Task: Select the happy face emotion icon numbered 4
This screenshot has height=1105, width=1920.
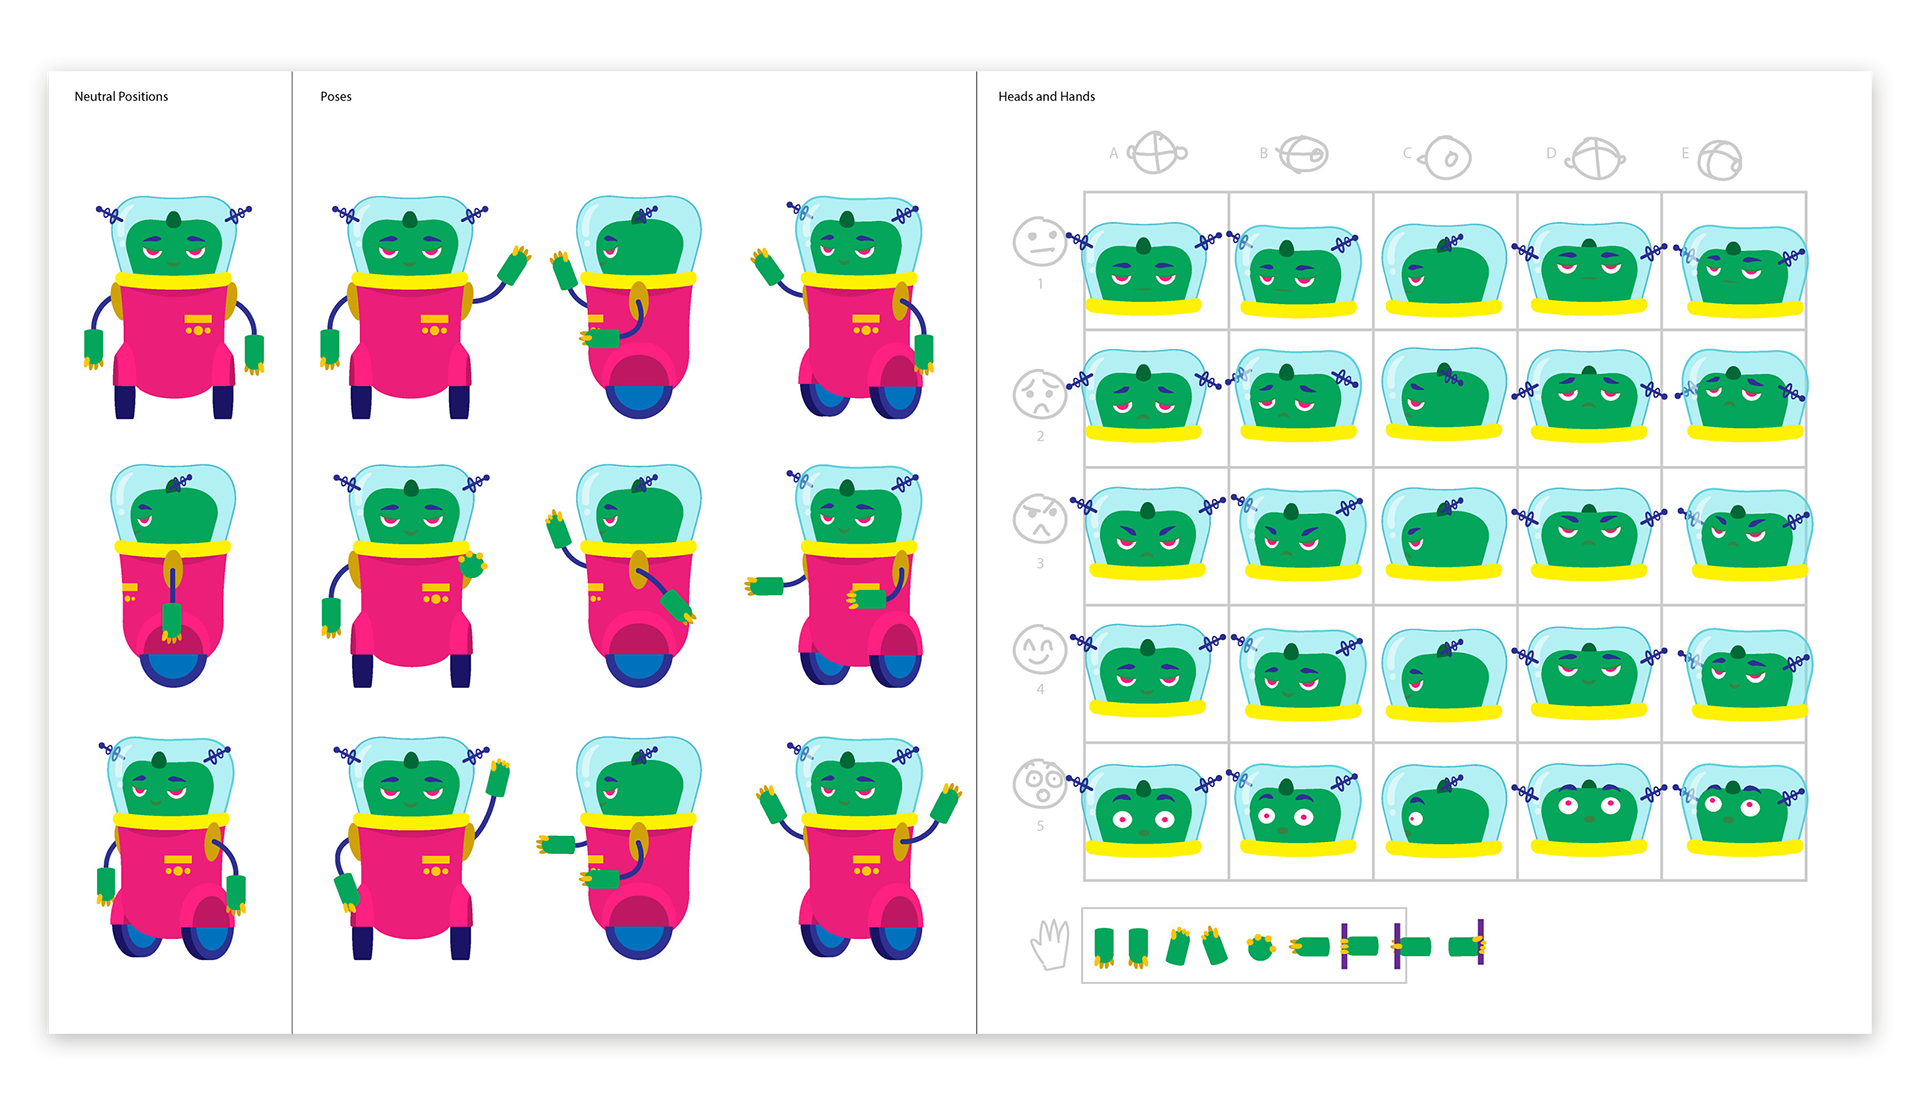Action: [x=1040, y=649]
